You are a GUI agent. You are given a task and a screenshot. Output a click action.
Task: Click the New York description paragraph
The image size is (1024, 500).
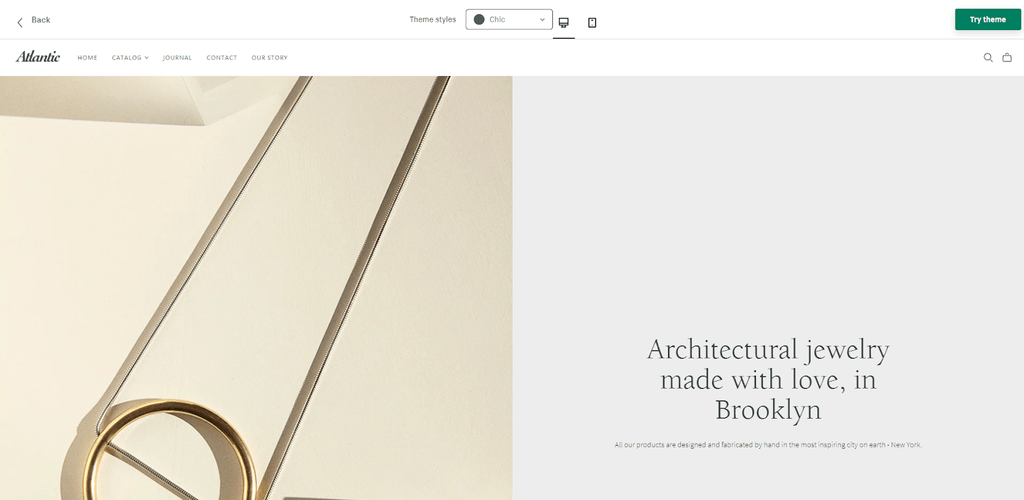[768, 445]
